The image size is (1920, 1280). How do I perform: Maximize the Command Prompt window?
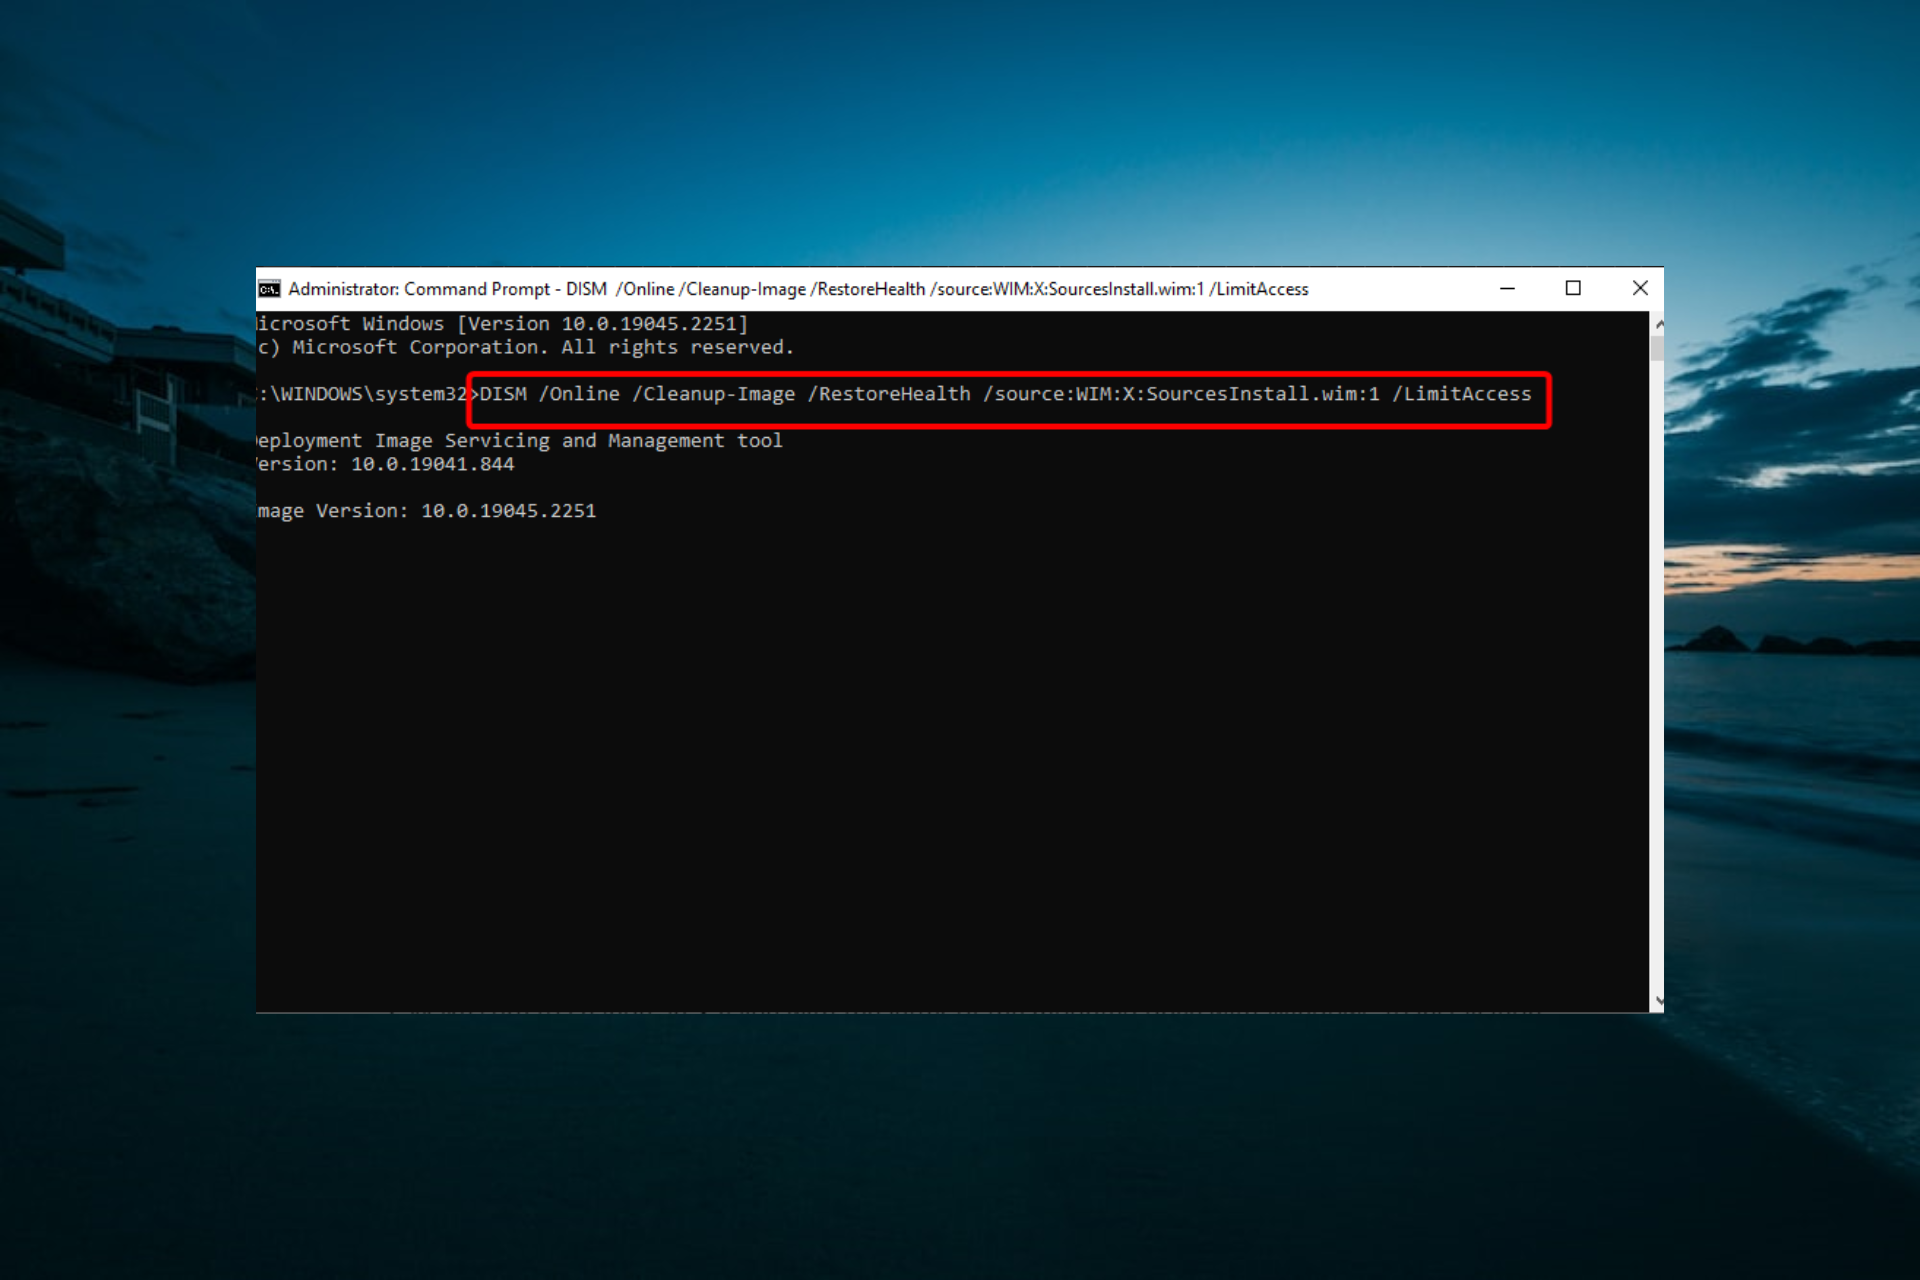point(1573,289)
